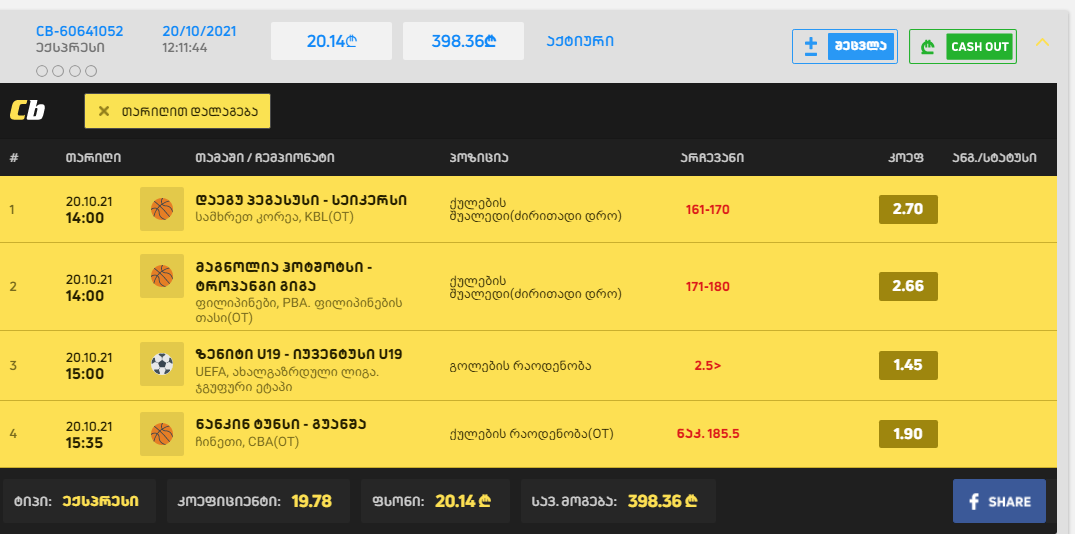
Task: Click the ტიპი: ექსპრესი summary box
Action: 80,501
